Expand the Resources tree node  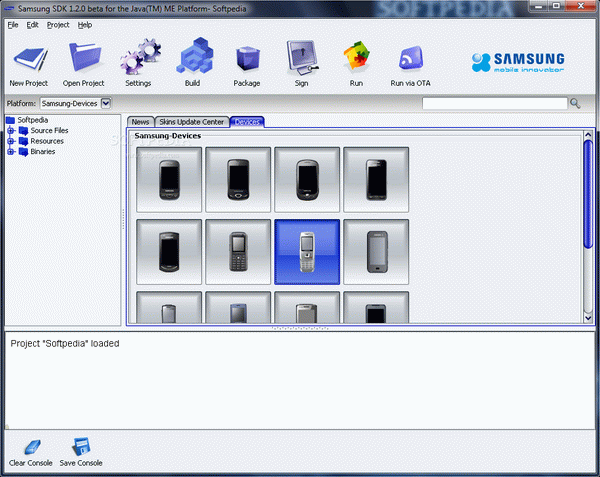point(12,142)
